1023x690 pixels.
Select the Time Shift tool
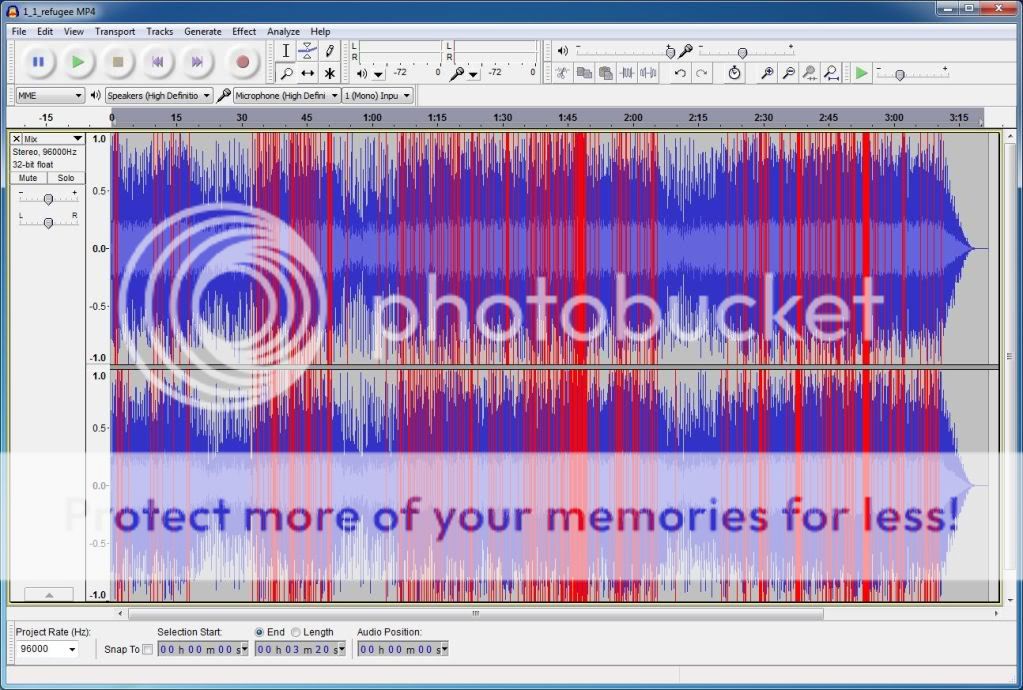point(307,73)
